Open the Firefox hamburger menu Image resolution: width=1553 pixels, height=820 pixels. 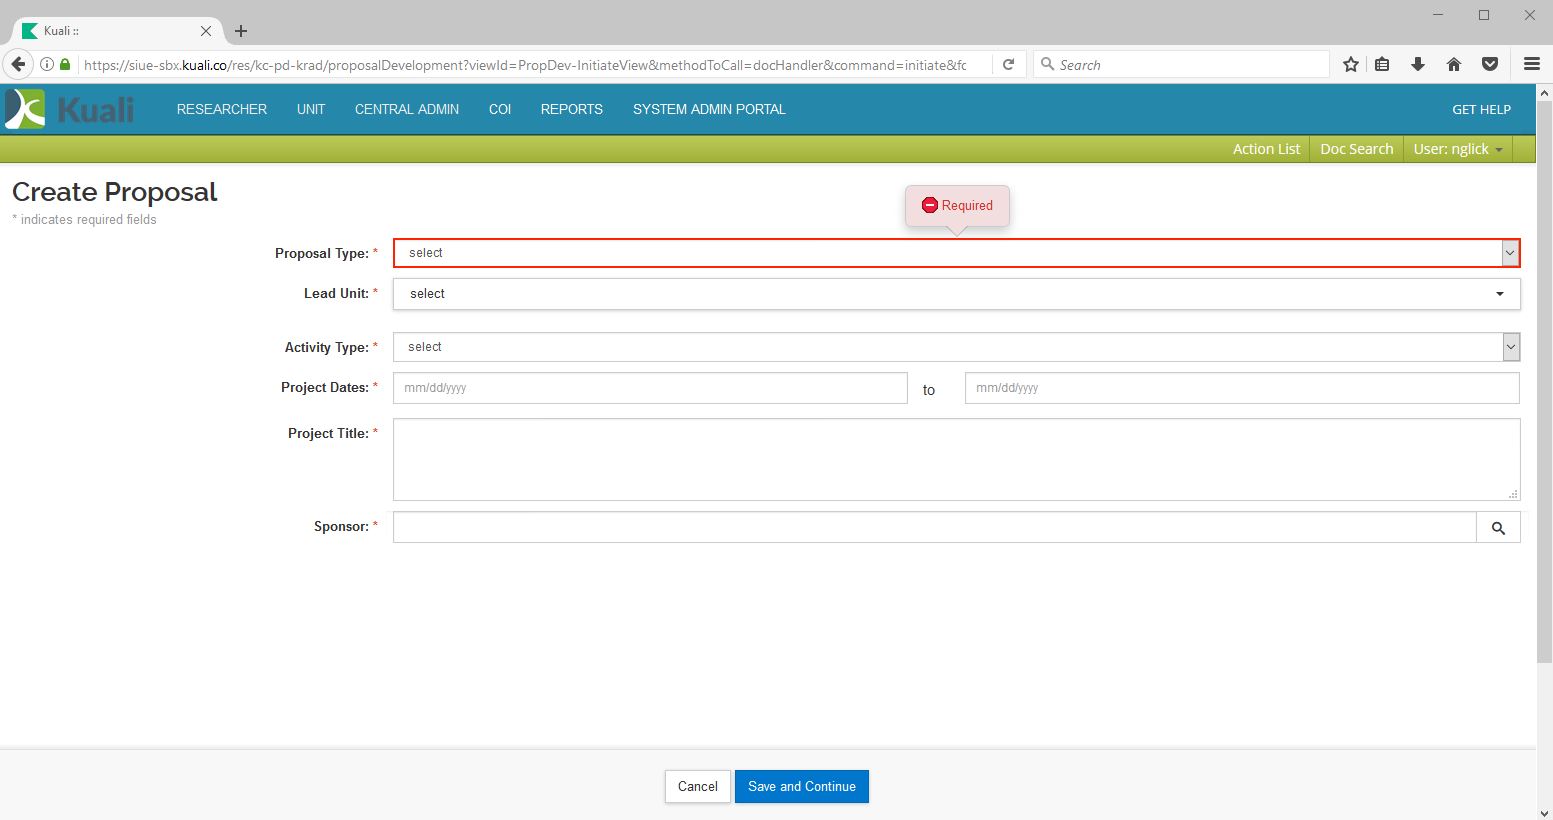click(x=1531, y=65)
